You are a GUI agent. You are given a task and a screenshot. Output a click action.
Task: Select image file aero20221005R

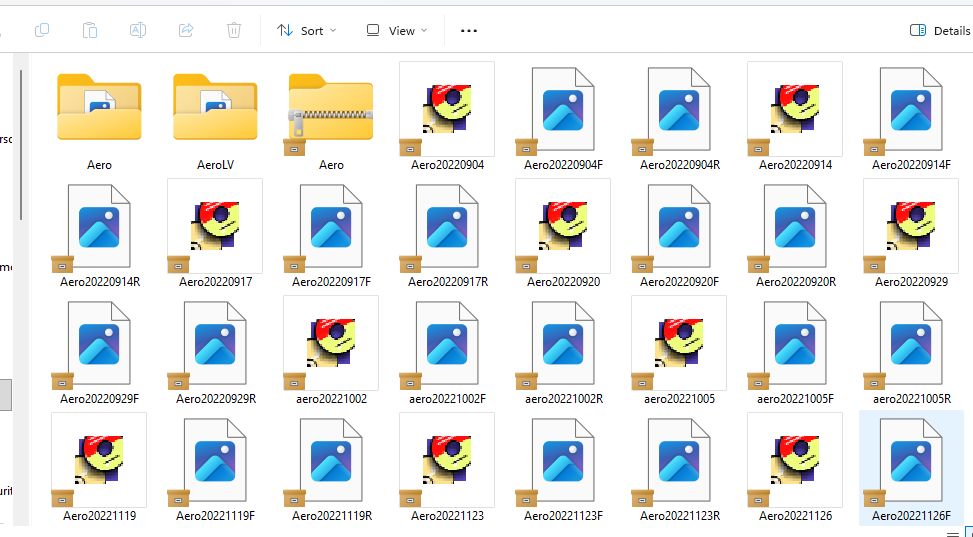coord(911,351)
